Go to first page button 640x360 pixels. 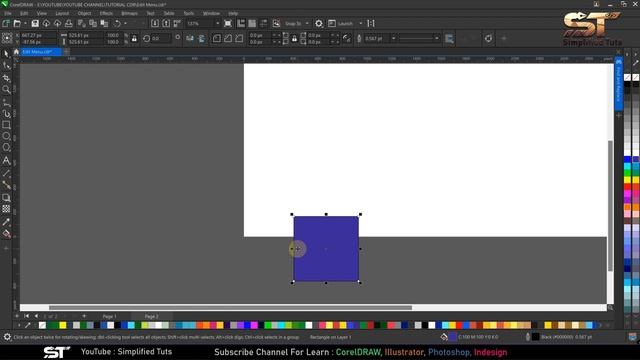coord(27,316)
